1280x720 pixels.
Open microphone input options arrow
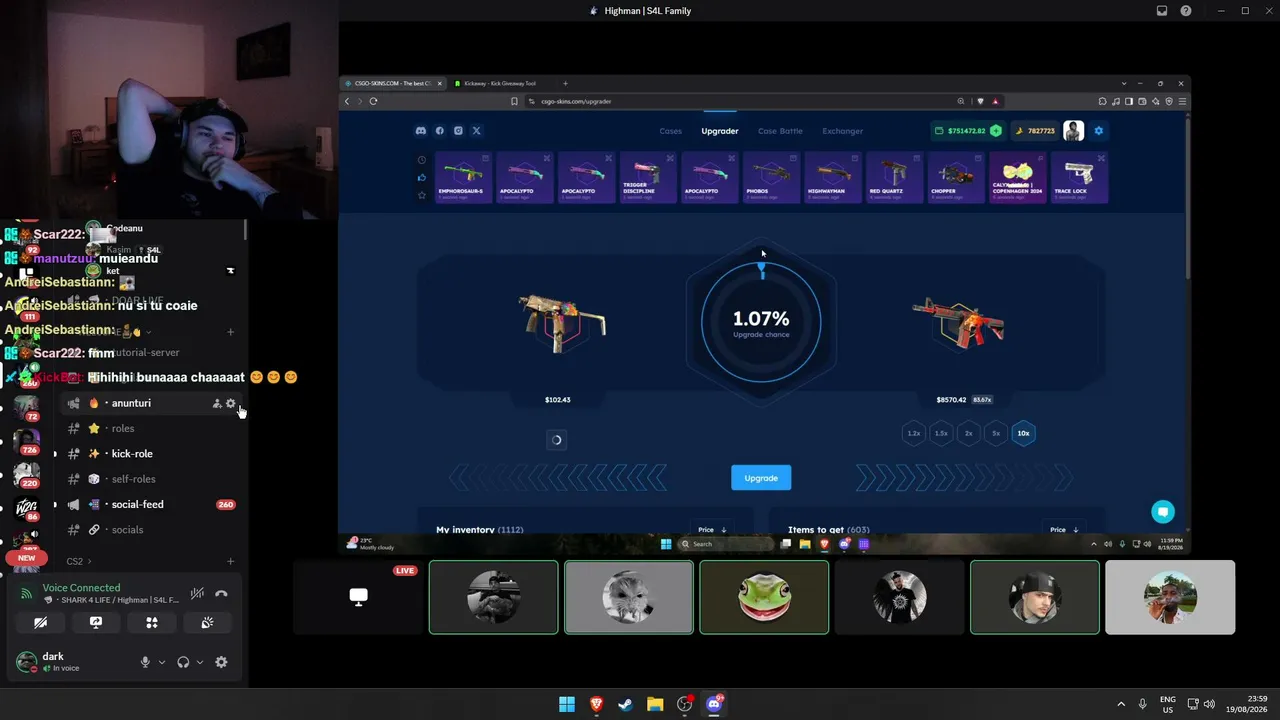click(161, 662)
